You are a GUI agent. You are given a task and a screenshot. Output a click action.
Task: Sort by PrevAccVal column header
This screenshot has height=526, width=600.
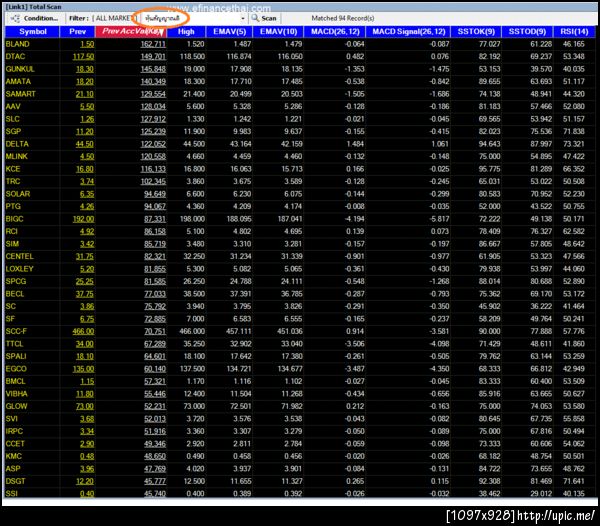pos(131,31)
